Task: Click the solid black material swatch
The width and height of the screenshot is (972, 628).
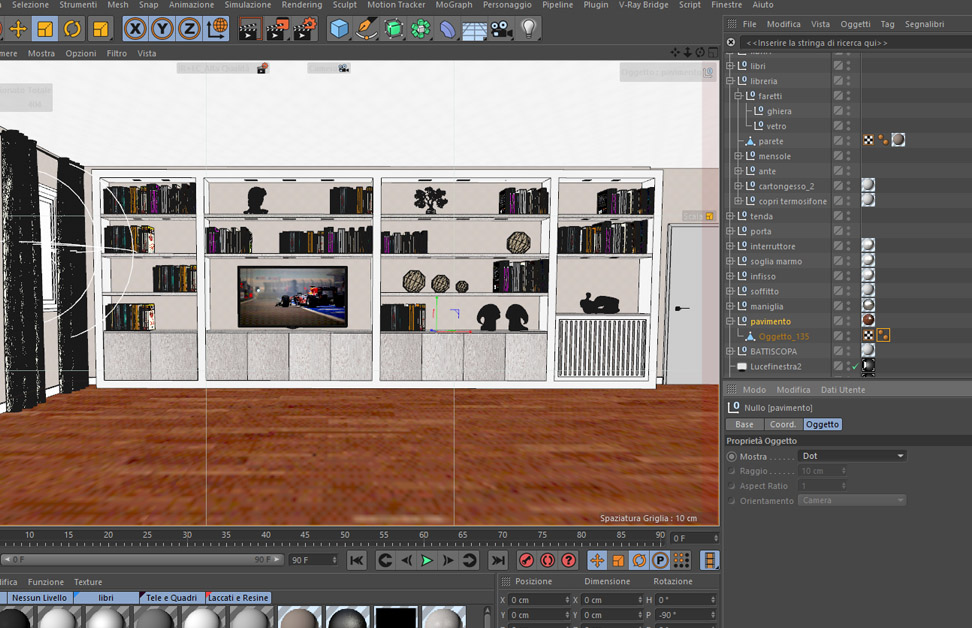Action: [395, 617]
